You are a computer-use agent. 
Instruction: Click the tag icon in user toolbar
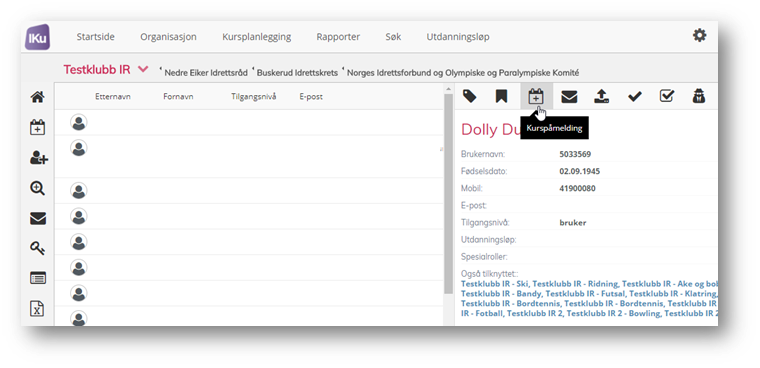click(469, 96)
